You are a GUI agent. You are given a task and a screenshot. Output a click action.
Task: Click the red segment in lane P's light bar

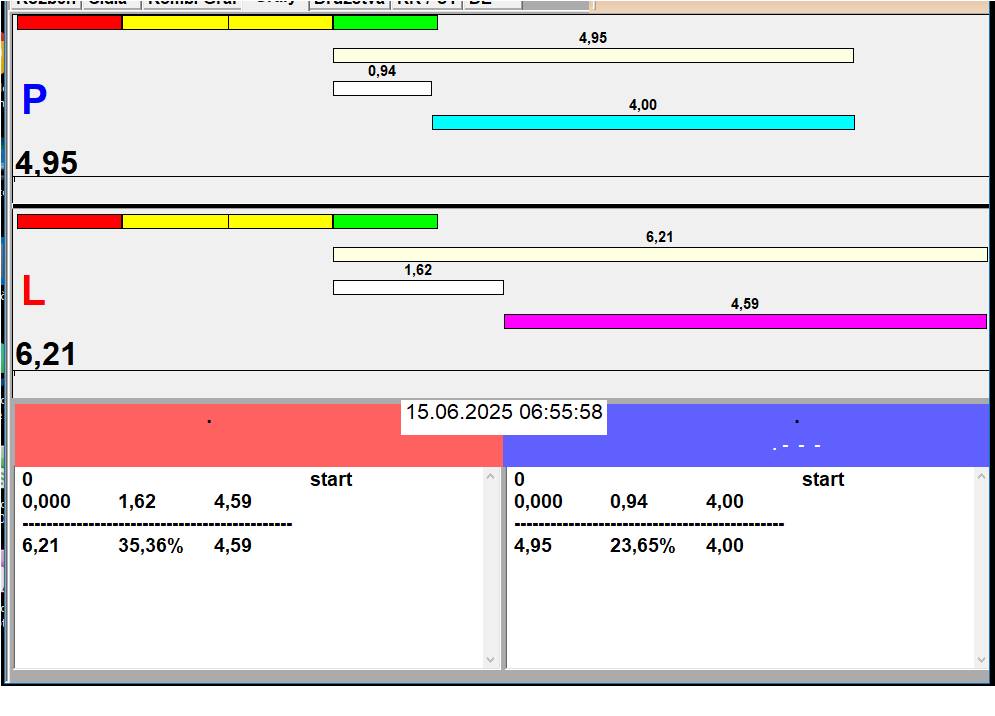[x=69, y=23]
